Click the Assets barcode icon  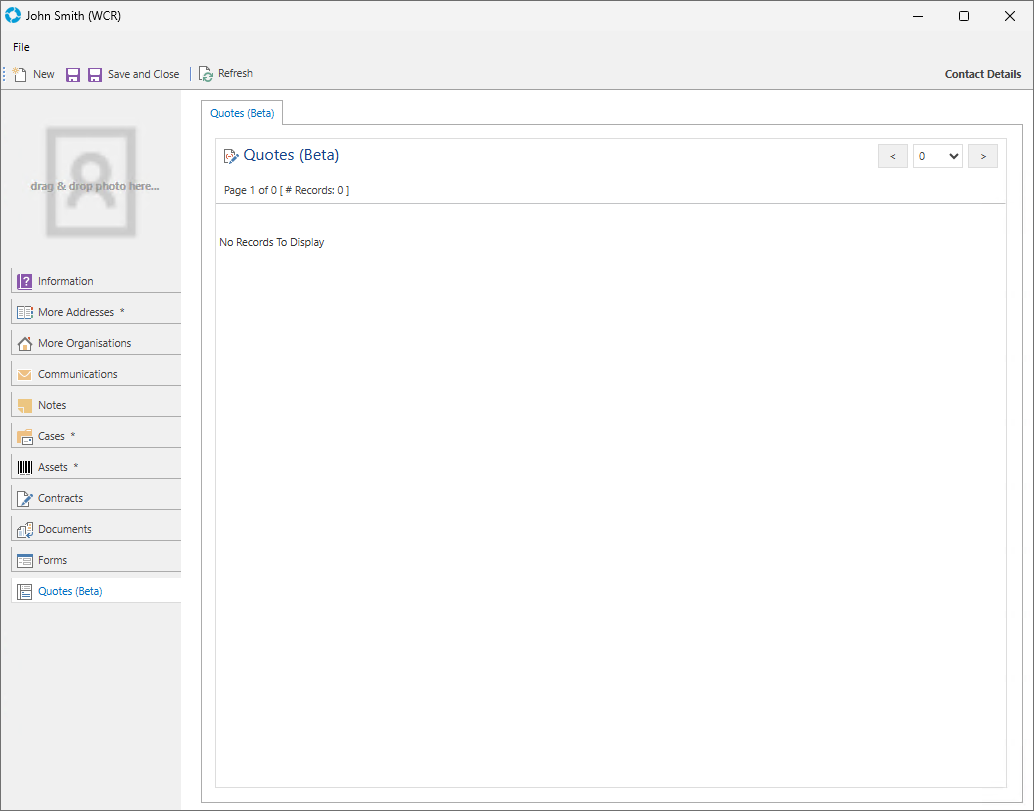pos(25,467)
